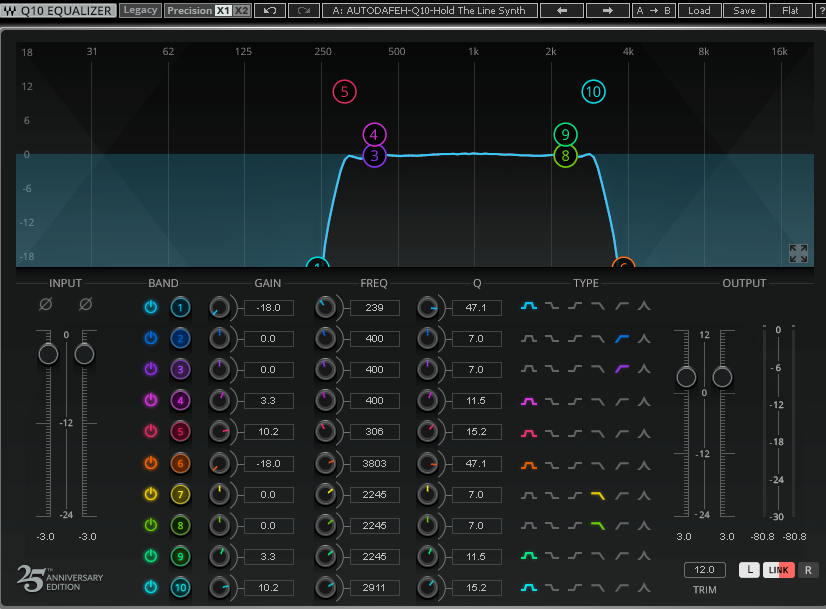Toggle band 6 power button
The width and height of the screenshot is (826, 609).
tap(151, 463)
